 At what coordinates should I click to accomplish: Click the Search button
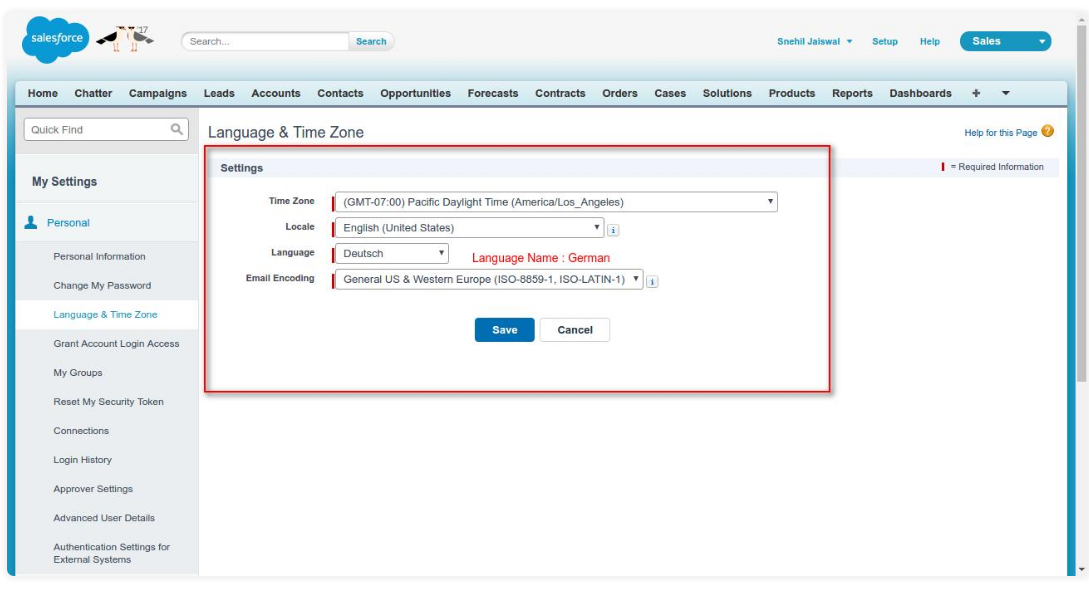coord(371,42)
